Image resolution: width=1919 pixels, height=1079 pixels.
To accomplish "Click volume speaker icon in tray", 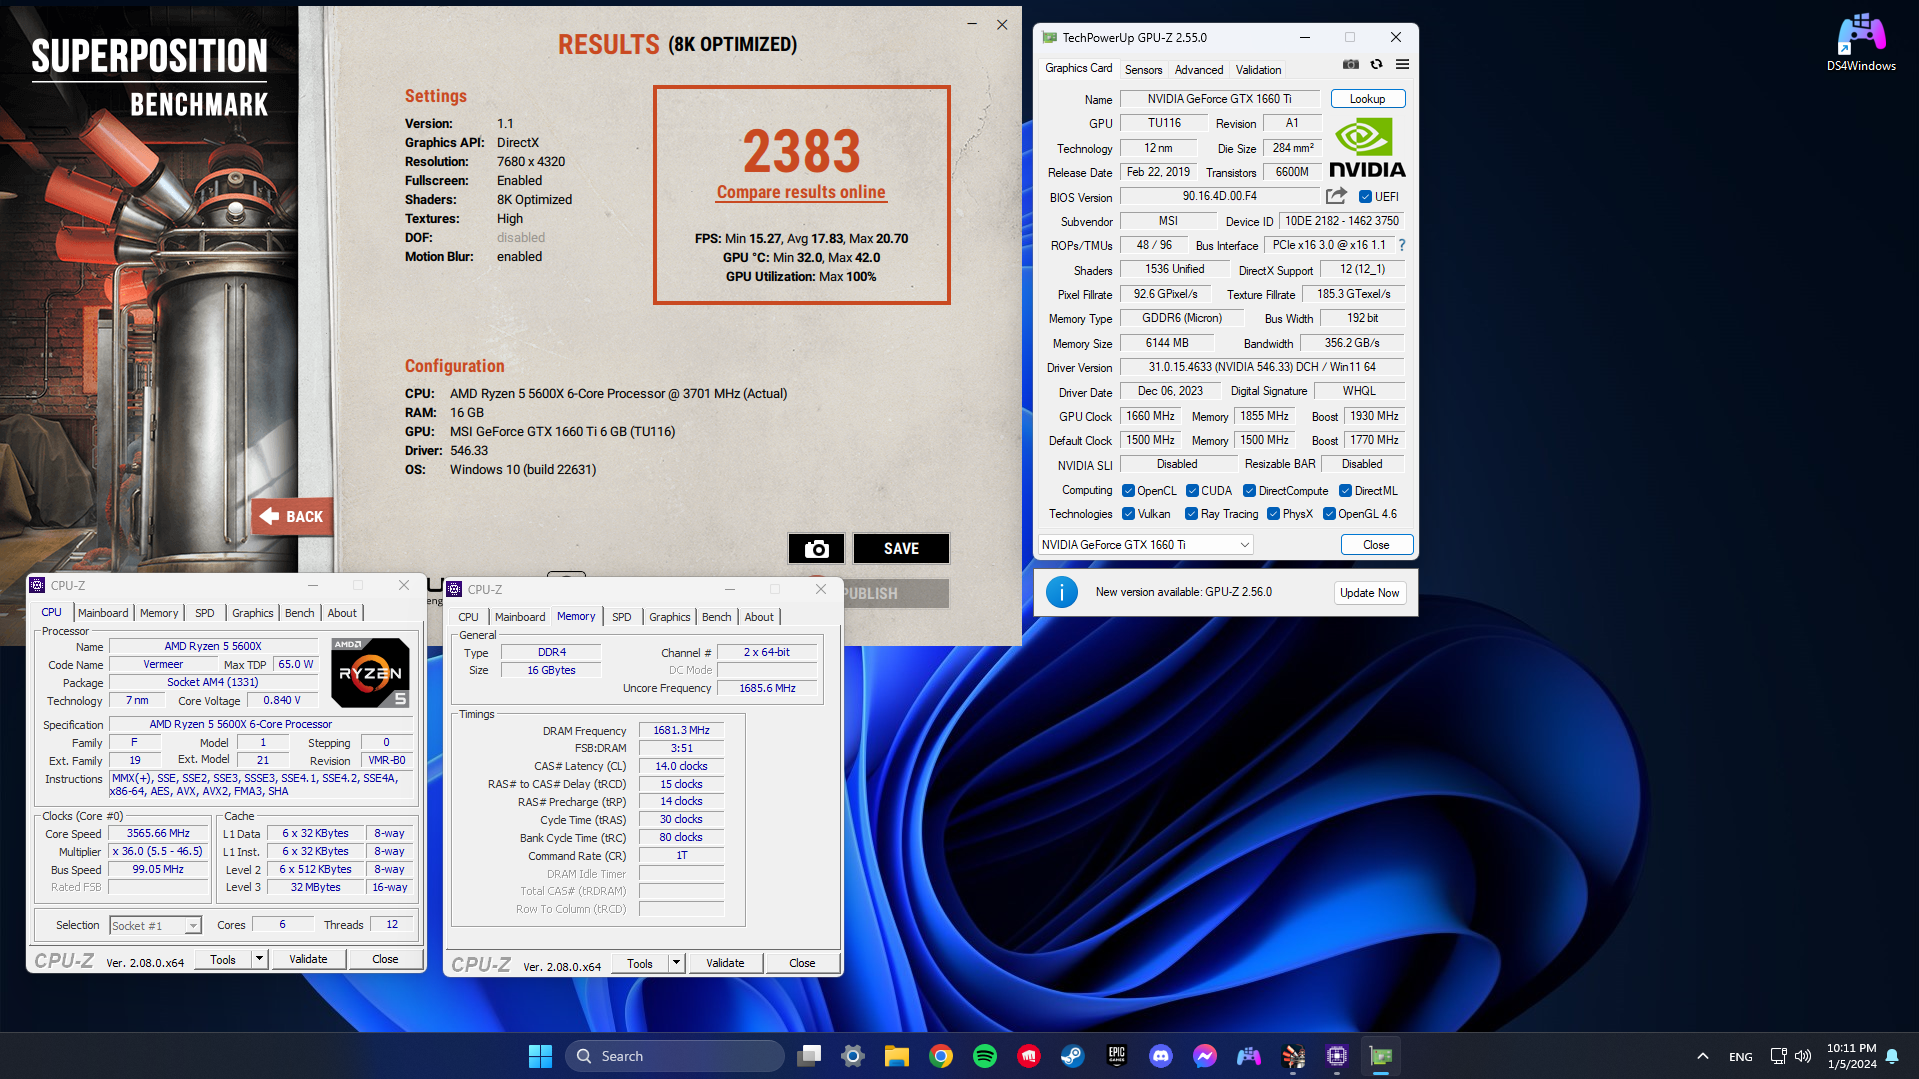I will coord(1803,1056).
